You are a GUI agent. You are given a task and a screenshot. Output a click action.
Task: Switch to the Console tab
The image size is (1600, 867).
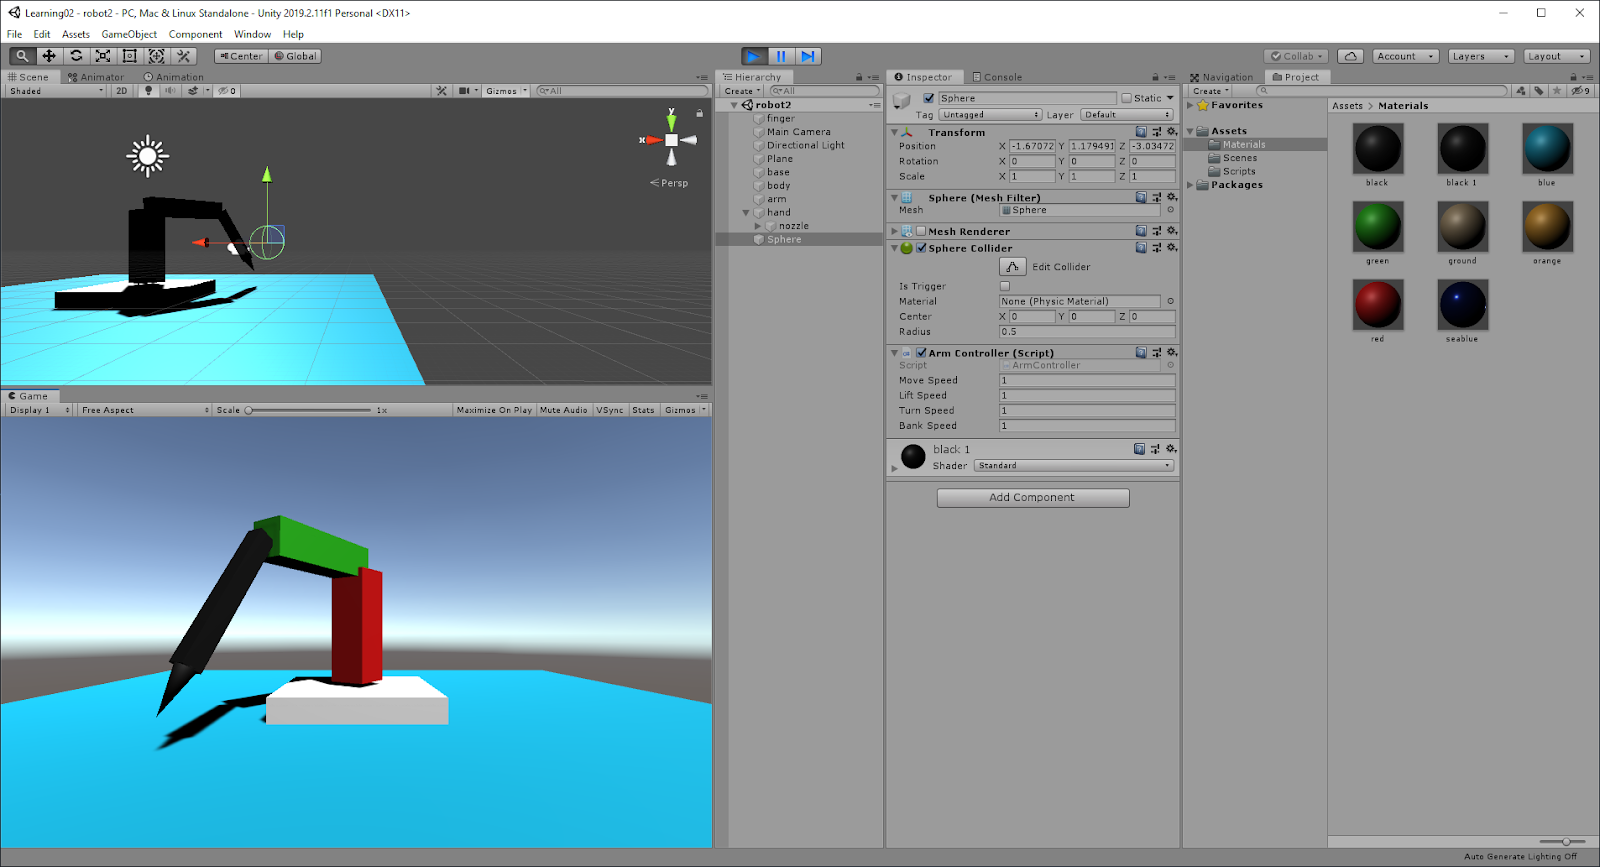click(x=997, y=77)
